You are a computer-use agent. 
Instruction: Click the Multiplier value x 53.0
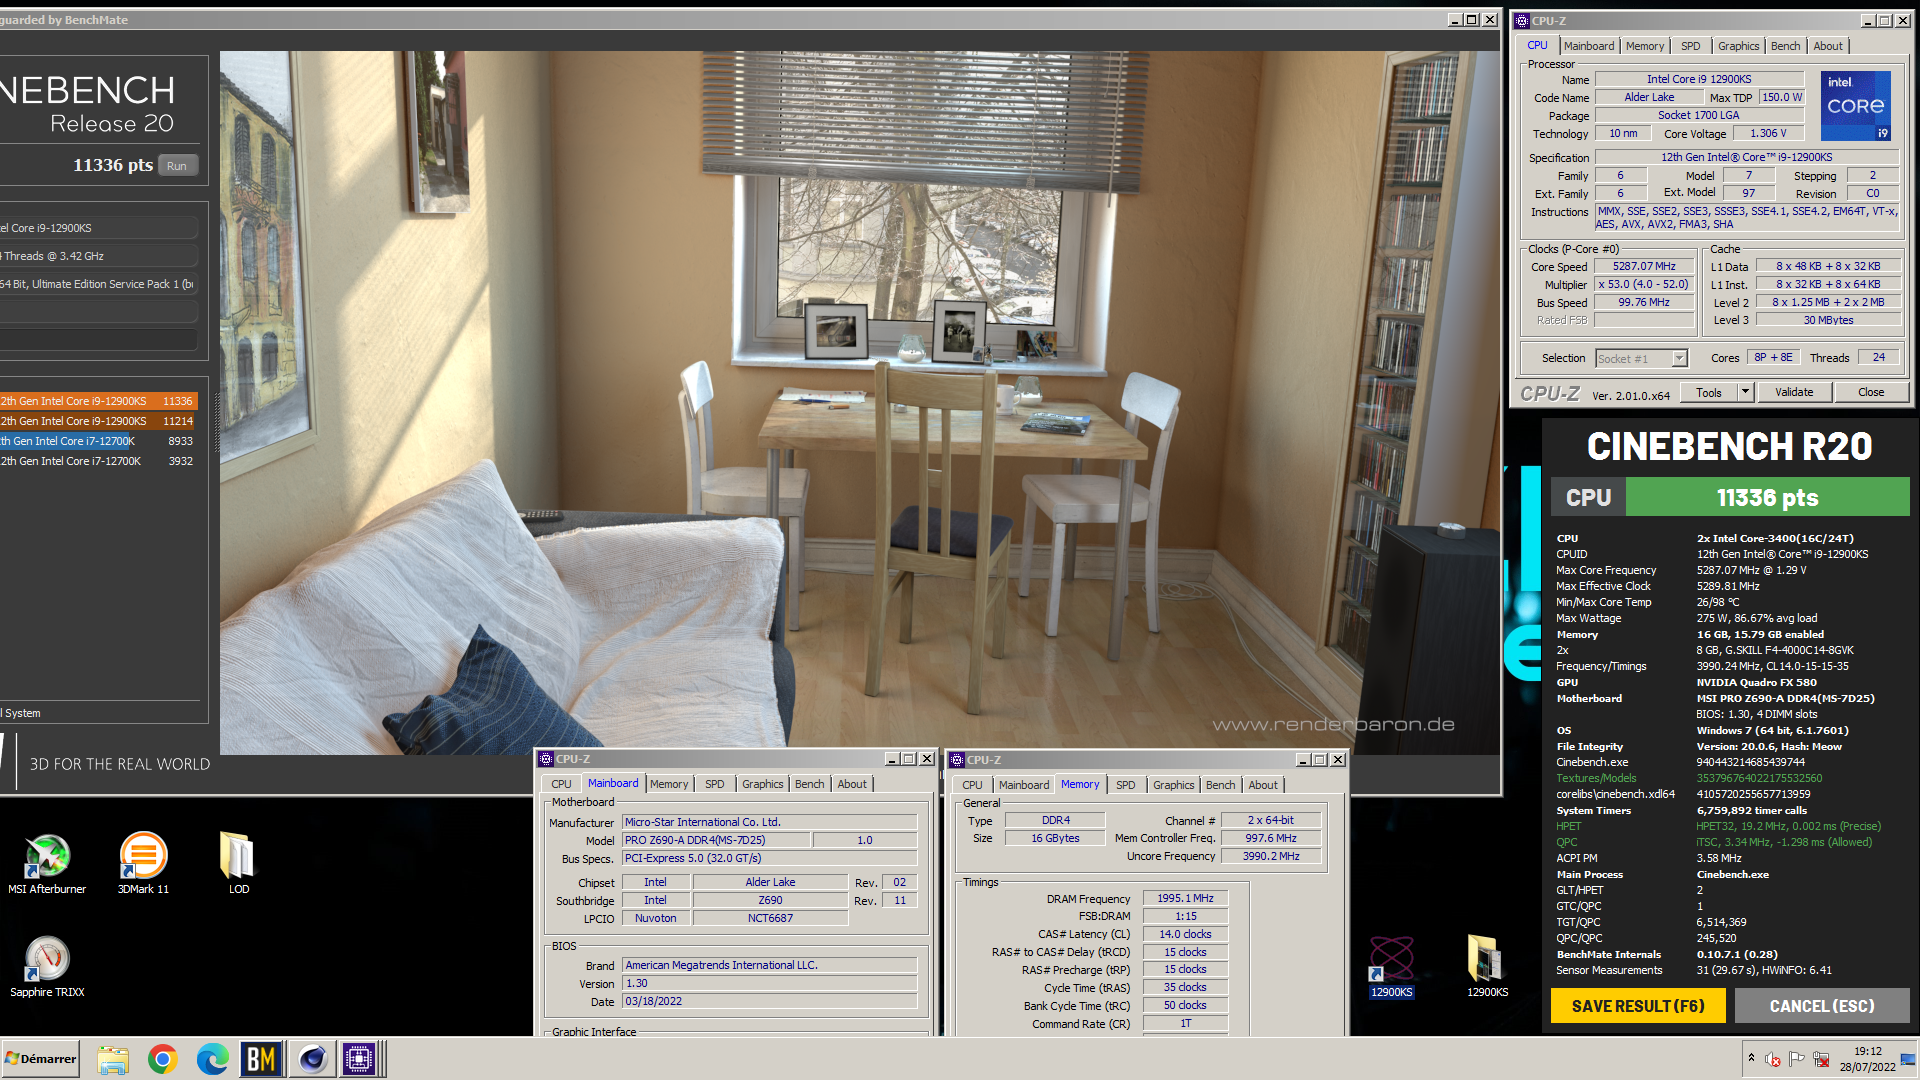[x=1644, y=284]
